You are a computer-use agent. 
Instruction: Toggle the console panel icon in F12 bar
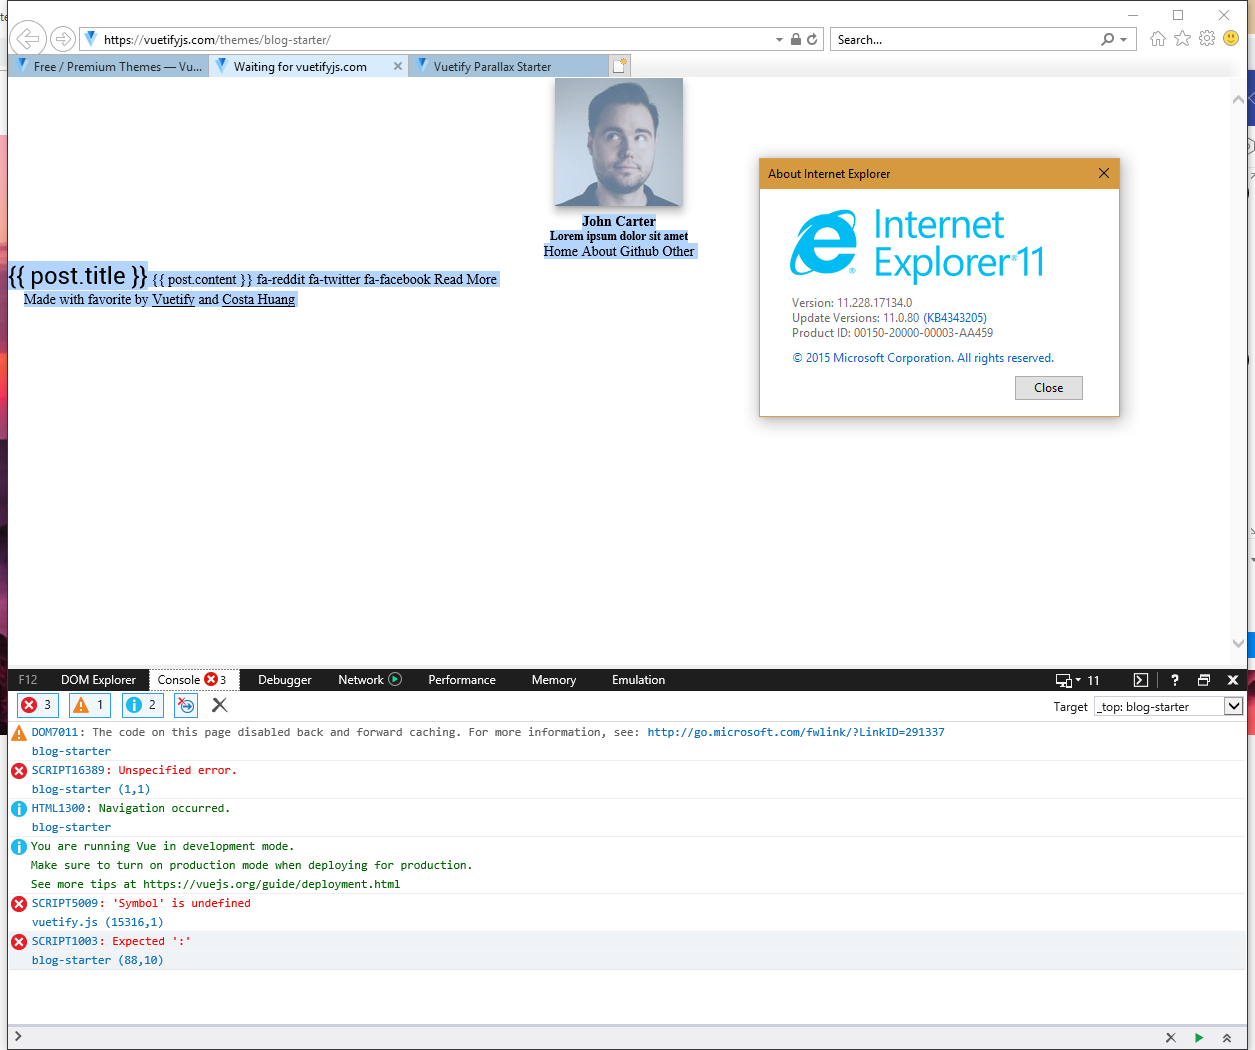(1141, 680)
